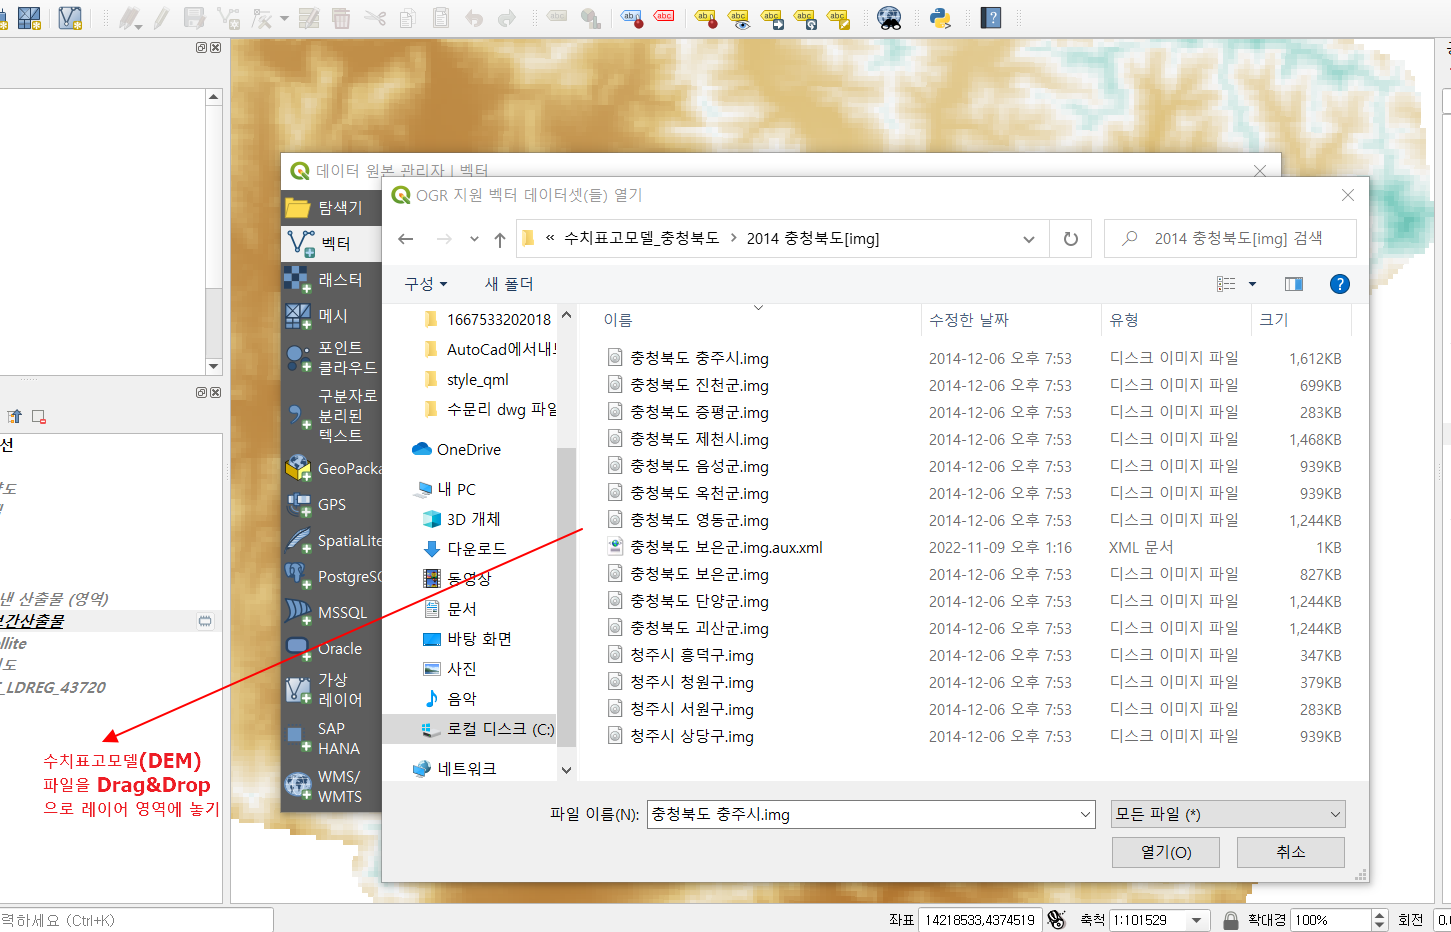
Task: Open the mesh layer creation toolbar icon
Action: point(29,17)
